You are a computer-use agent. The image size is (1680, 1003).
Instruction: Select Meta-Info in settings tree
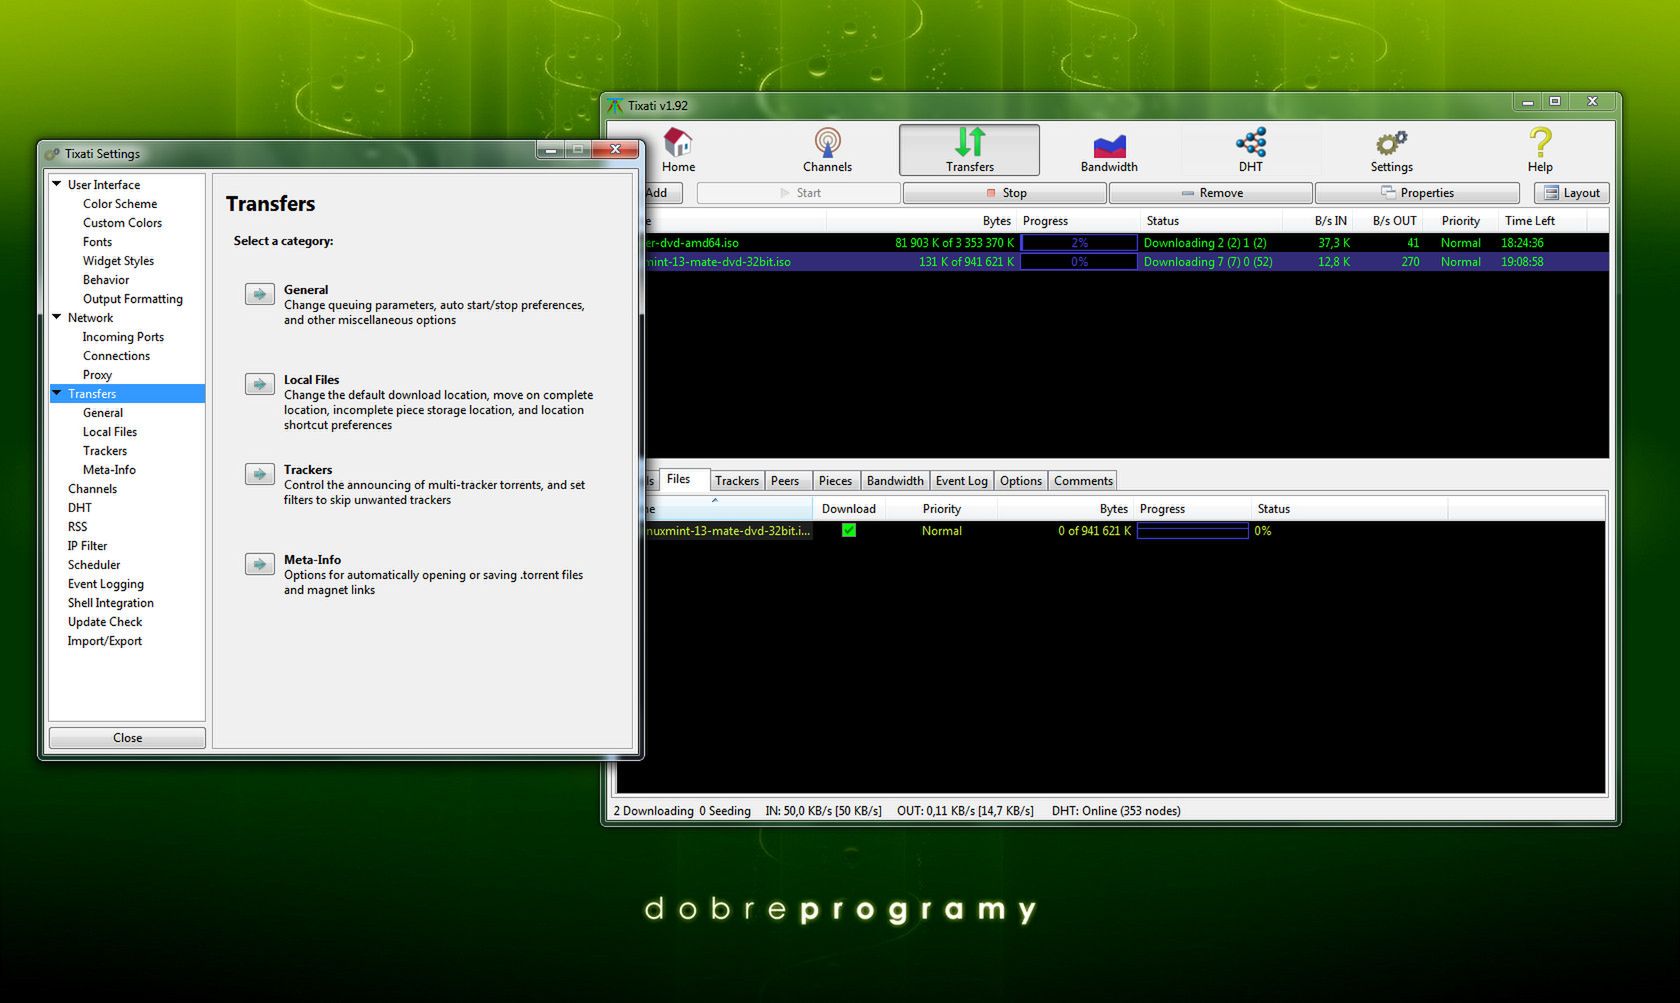(109, 469)
